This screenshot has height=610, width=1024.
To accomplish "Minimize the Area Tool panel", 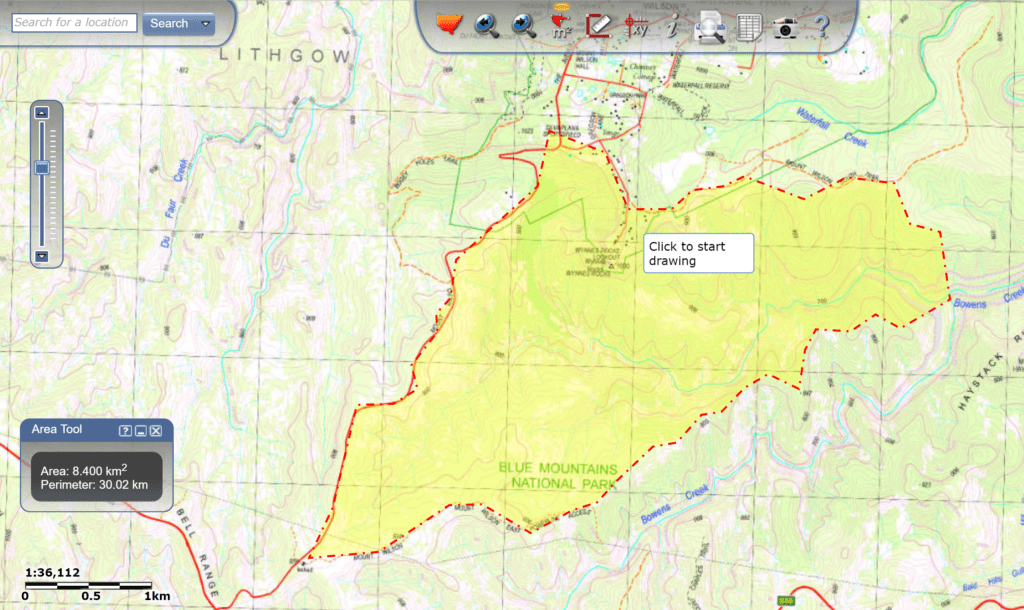I will (x=140, y=430).
